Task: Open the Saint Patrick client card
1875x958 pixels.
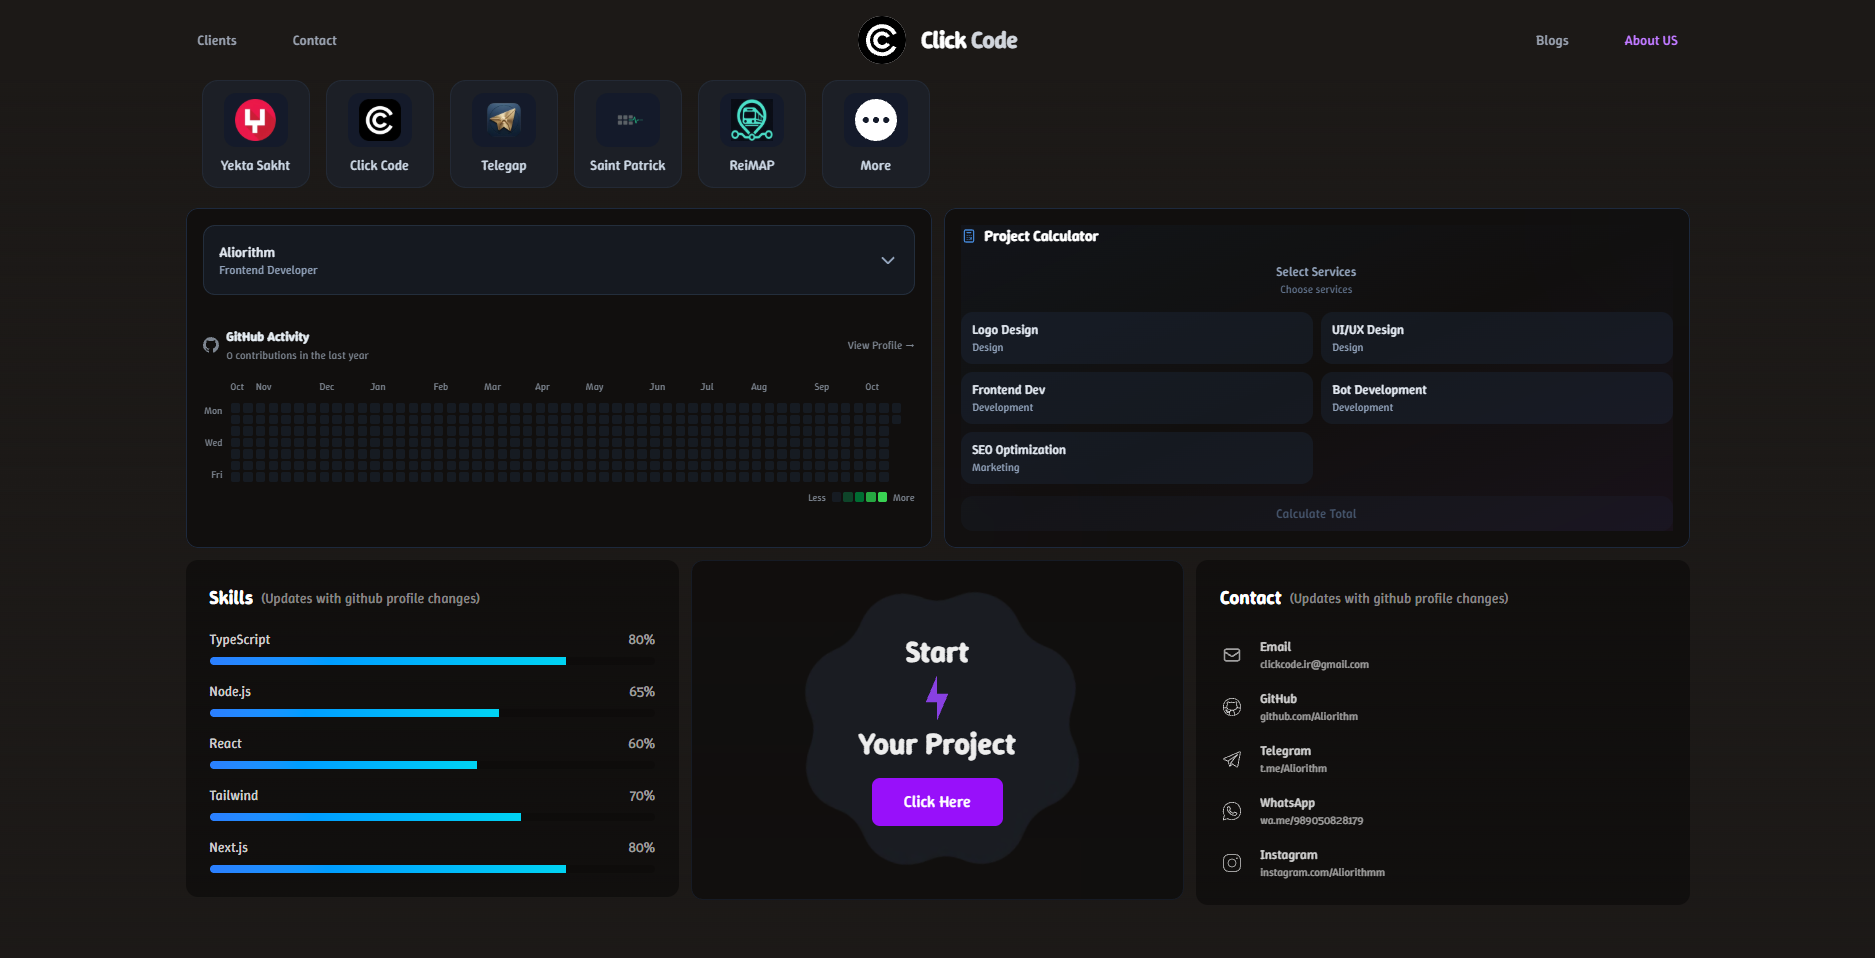Action: tap(627, 134)
